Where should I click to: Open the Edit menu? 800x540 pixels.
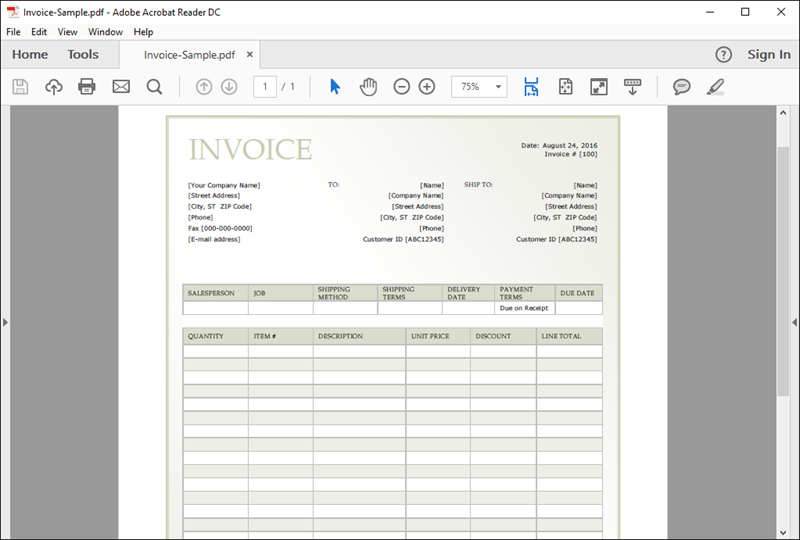(39, 32)
